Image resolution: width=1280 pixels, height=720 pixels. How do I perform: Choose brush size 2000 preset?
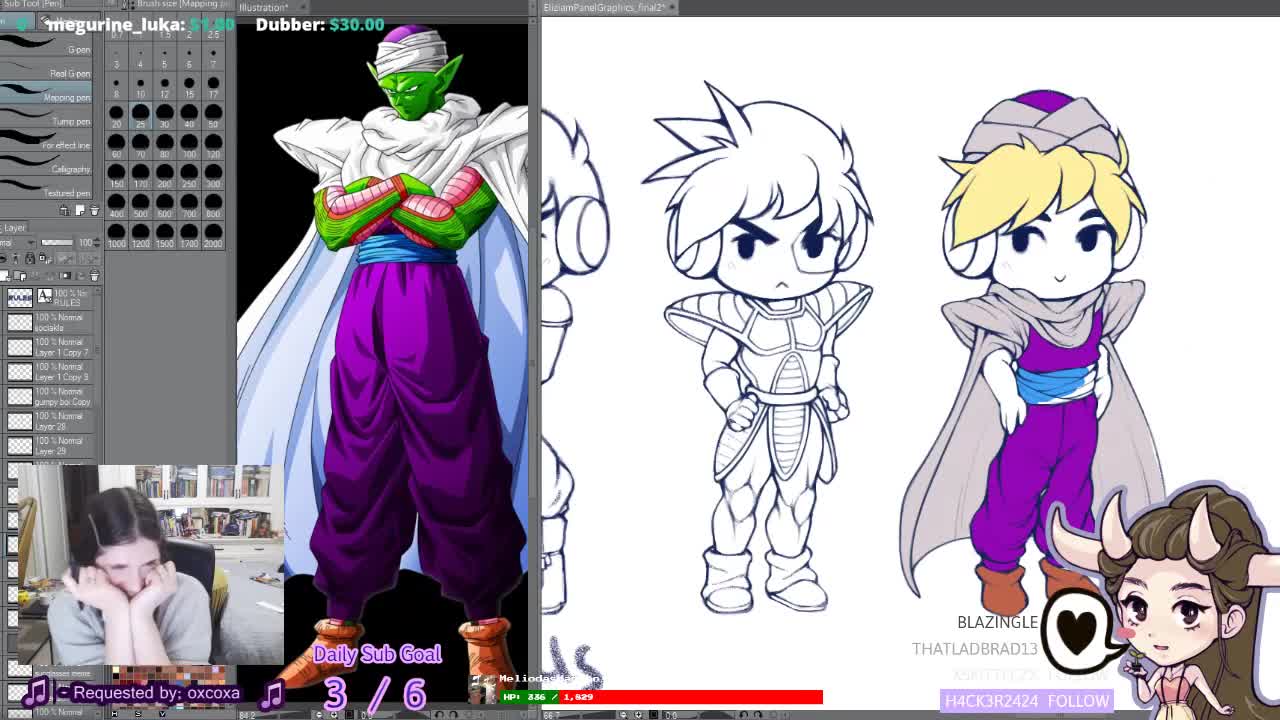tap(213, 236)
